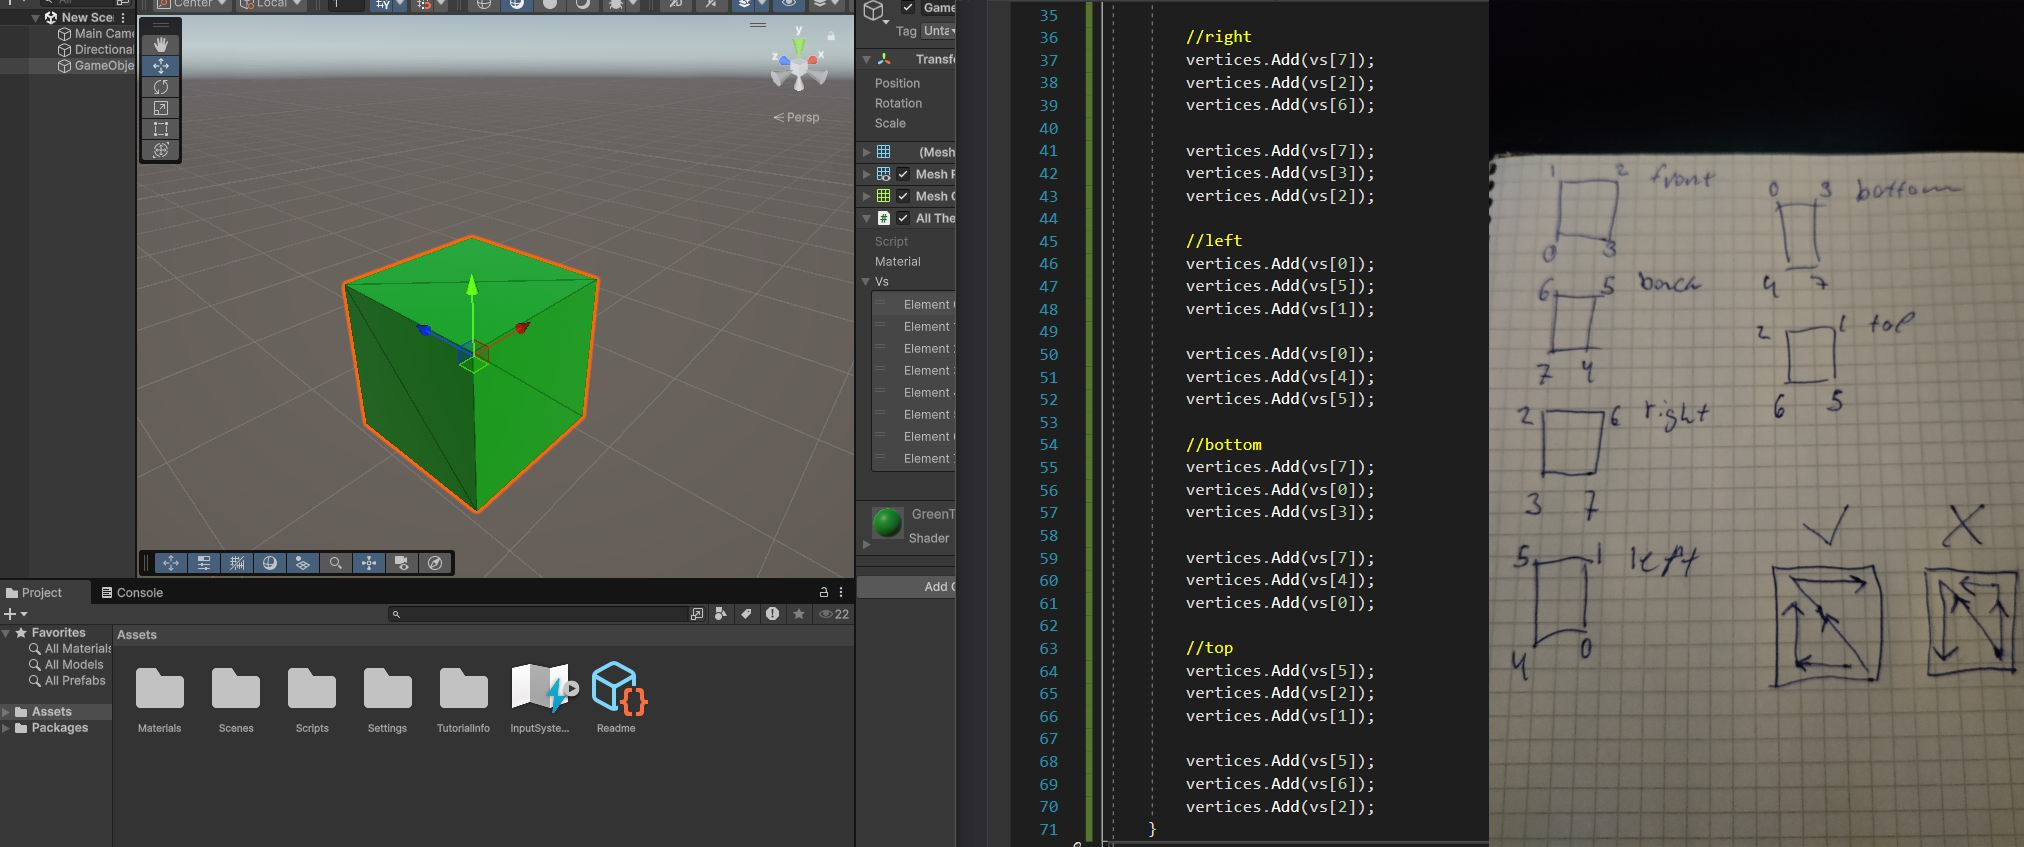2024x847 pixels.
Task: Toggle the scene gizmo rotation lock
Action: 831,36
